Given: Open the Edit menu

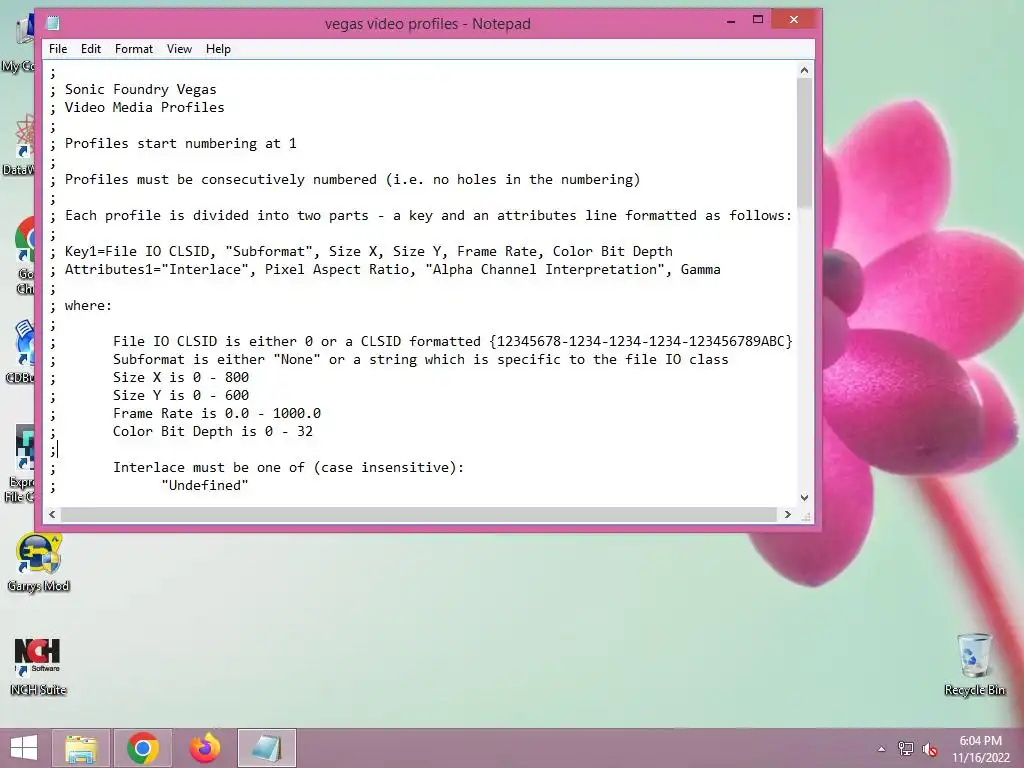Looking at the screenshot, I should tap(91, 49).
